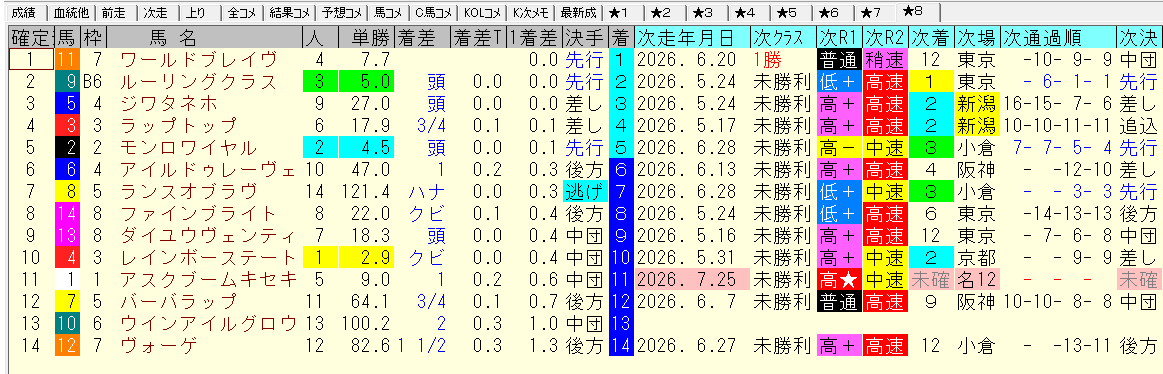This screenshot has width=1163, height=374.
Task: Open the 成績 tab
Action: pyautogui.click(x=24, y=12)
